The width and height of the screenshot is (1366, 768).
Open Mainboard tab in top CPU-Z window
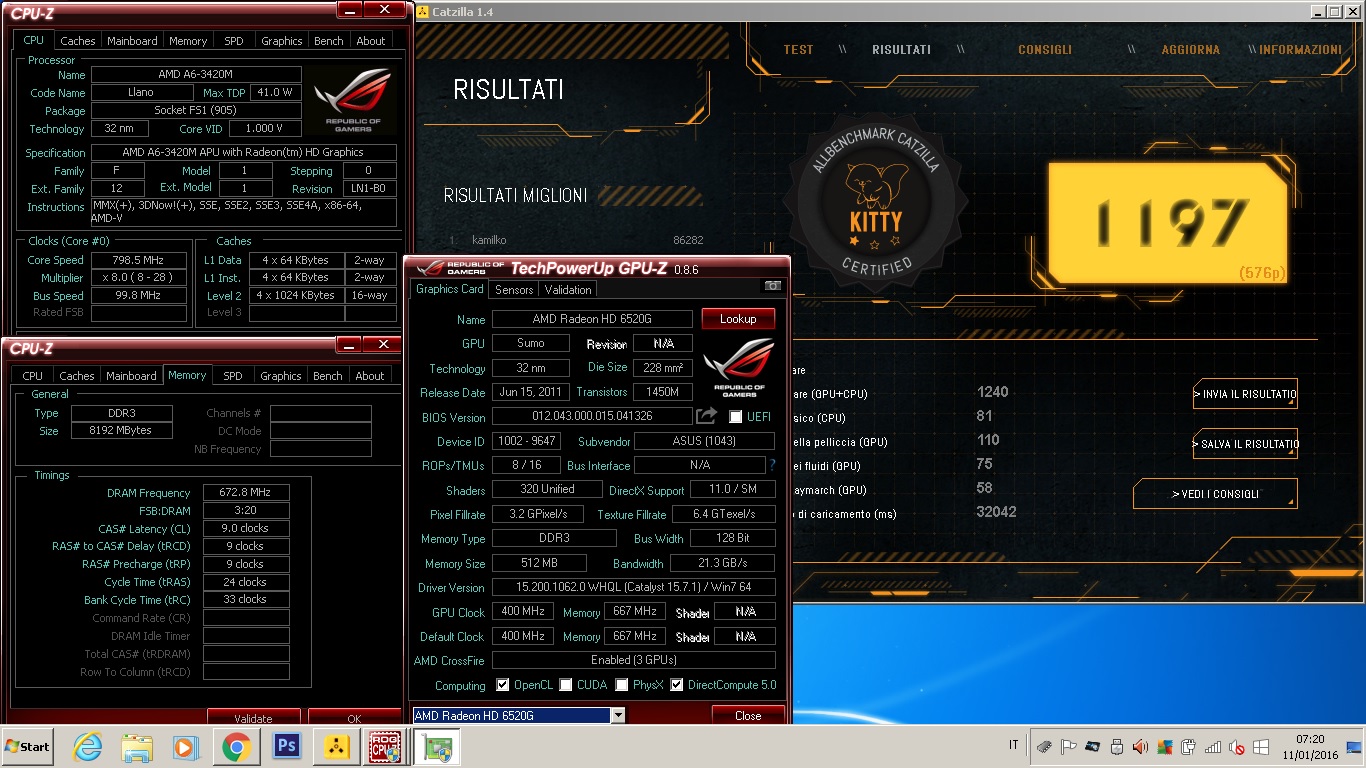tap(132, 41)
